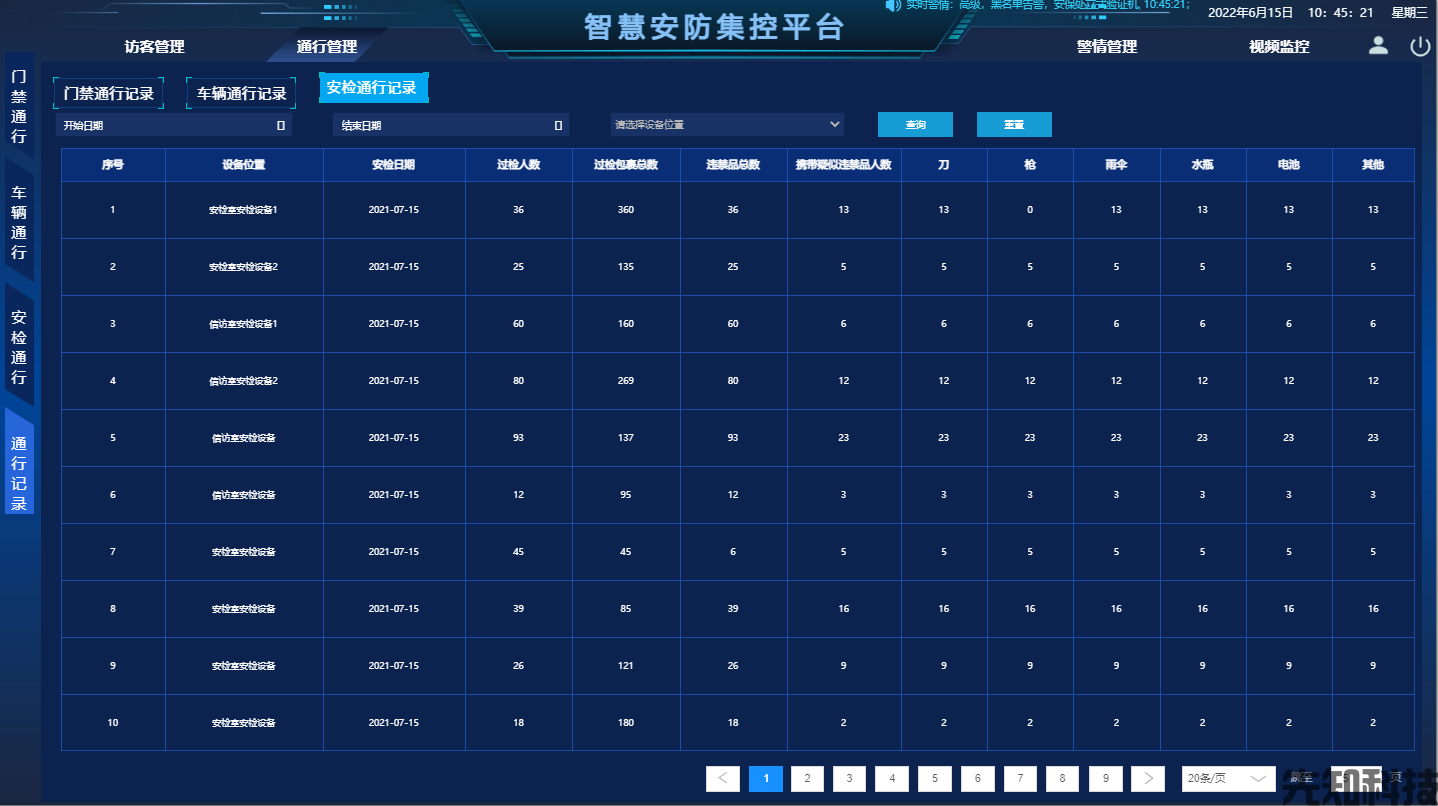Go to page 3
This screenshot has height=806, width=1438.
pos(849,778)
